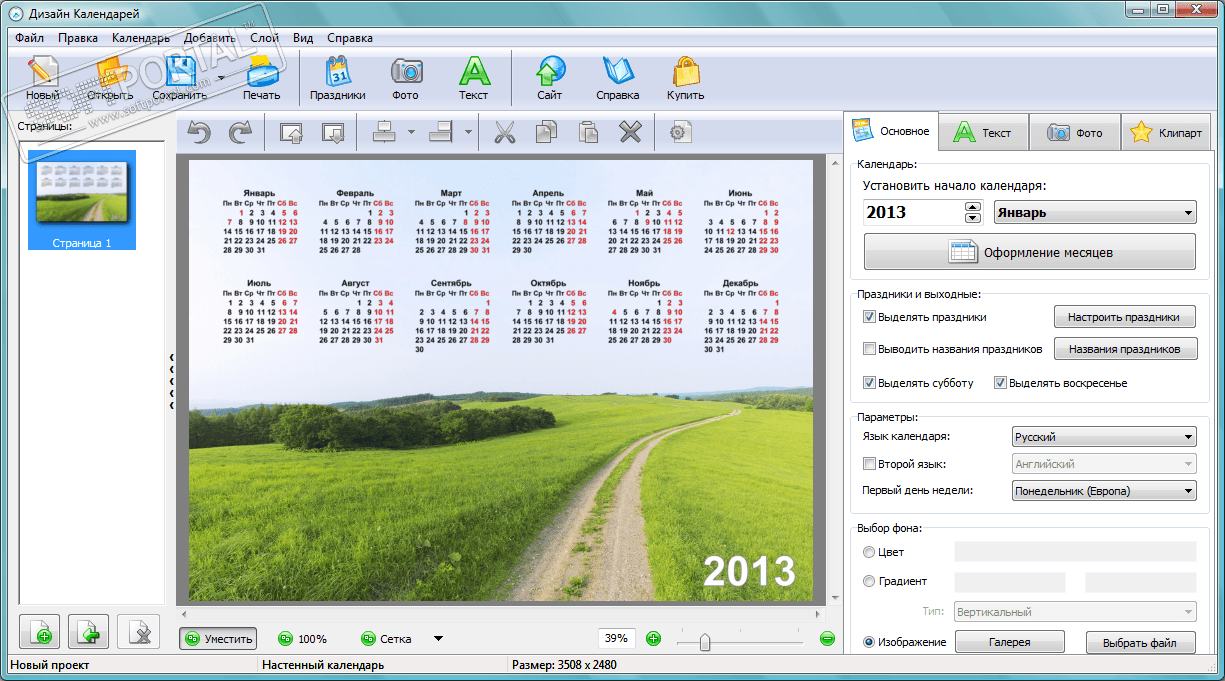The height and width of the screenshot is (681, 1225).
Task: Bring layer forward icon
Action: tap(291, 132)
